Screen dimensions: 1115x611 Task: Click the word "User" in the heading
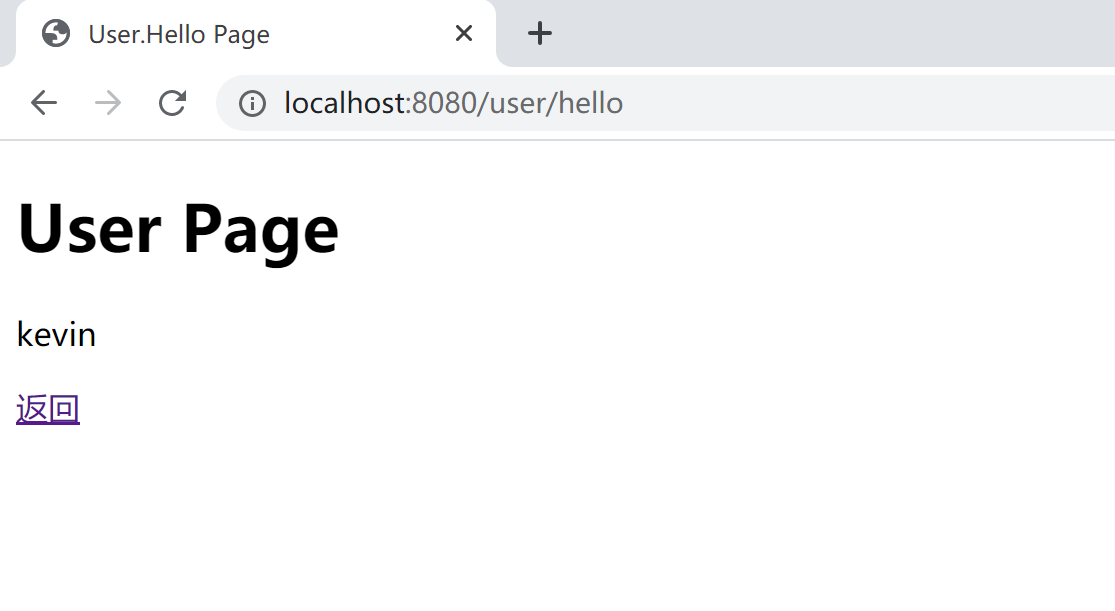pyautogui.click(x=90, y=228)
